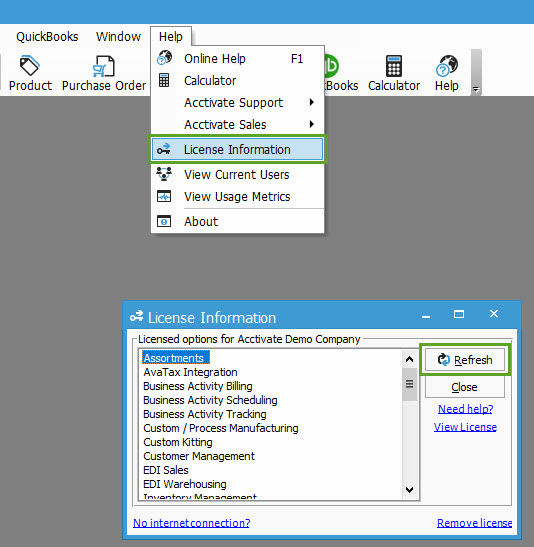This screenshot has width=534, height=547.
Task: Select View Current Users menu item
Action: (x=237, y=174)
